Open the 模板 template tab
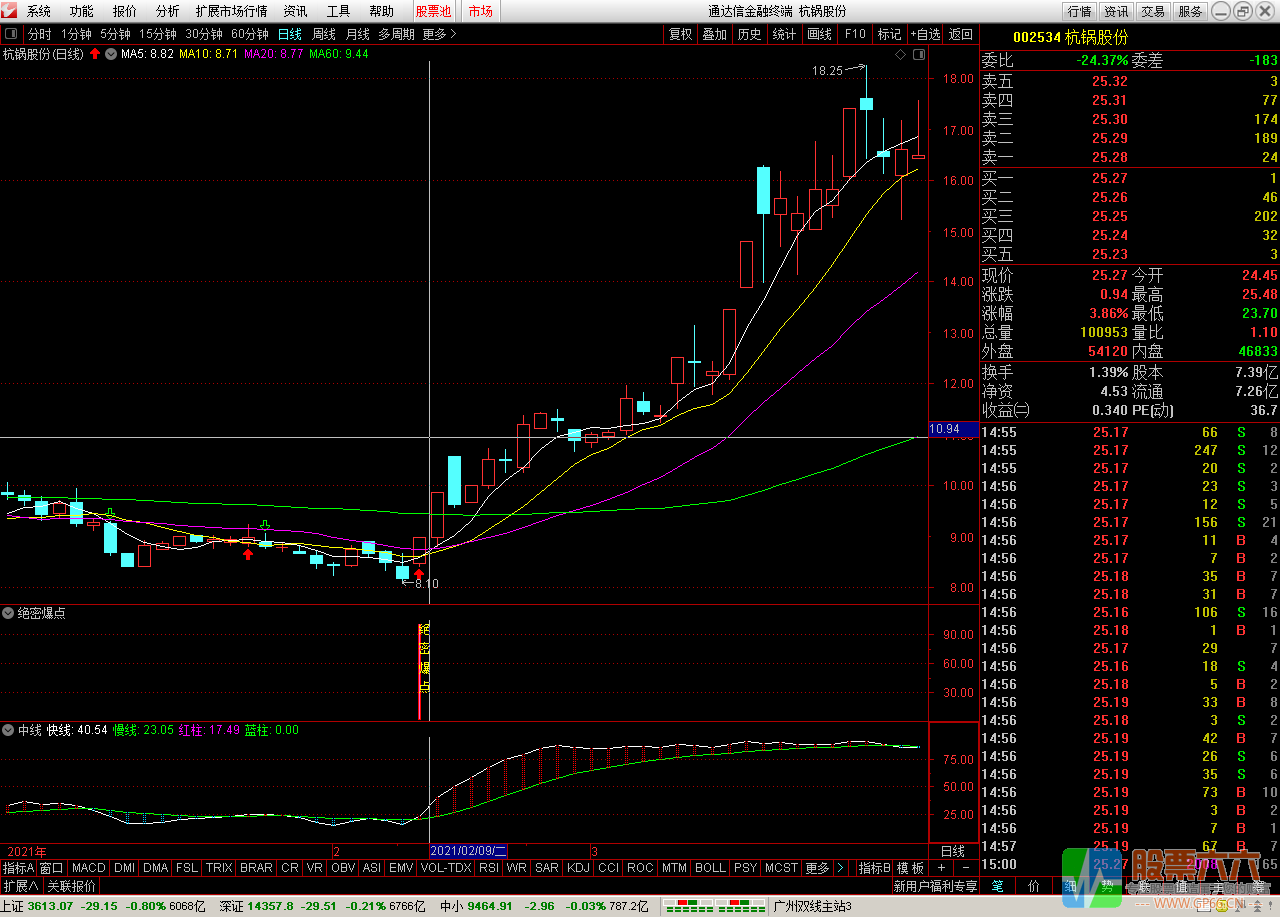This screenshot has height=918, width=1280. pyautogui.click(x=910, y=867)
